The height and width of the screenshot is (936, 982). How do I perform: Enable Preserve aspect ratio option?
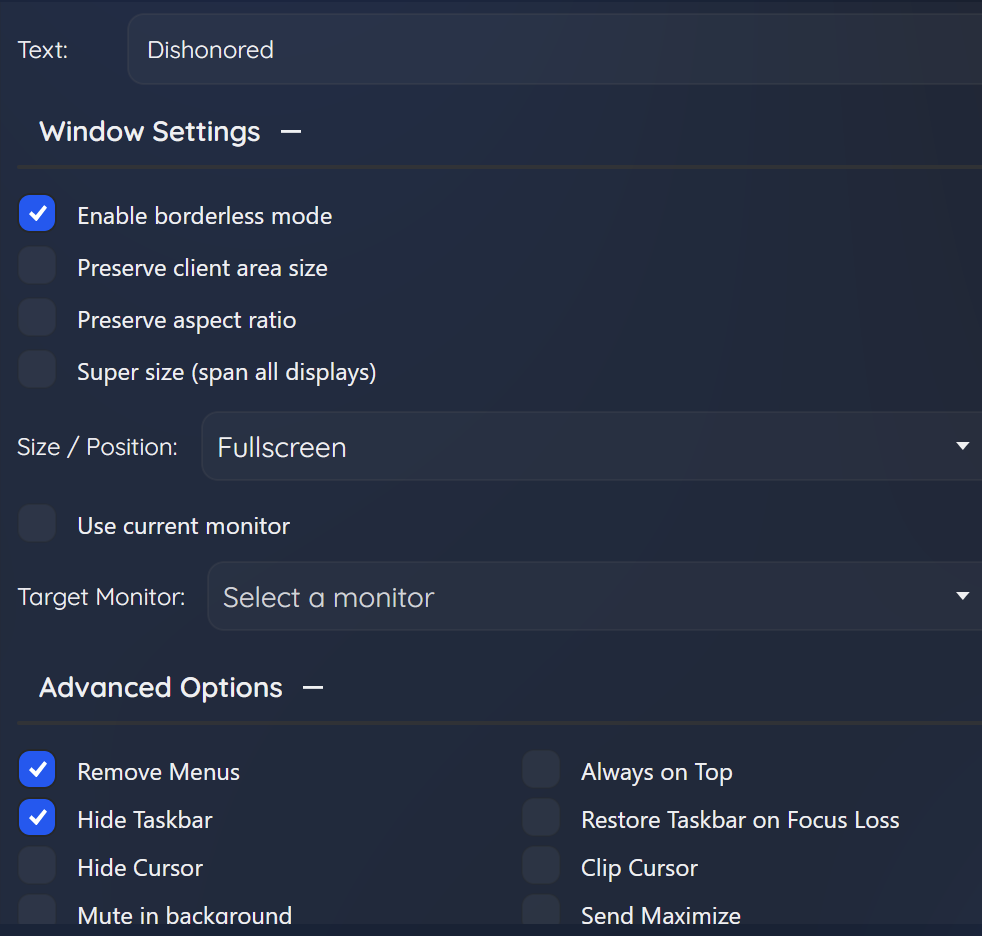pos(37,319)
